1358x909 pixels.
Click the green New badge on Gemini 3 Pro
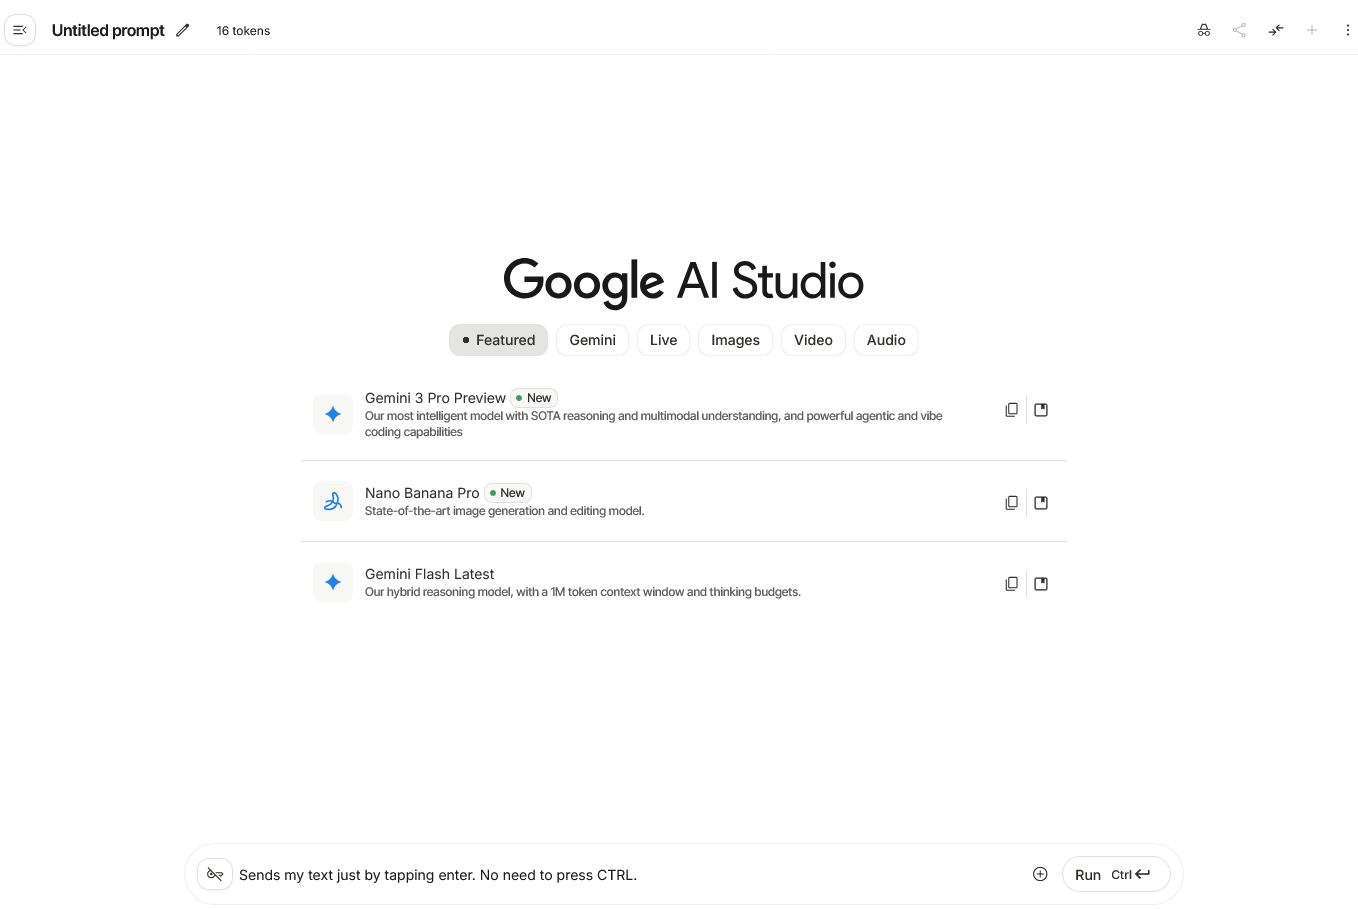coord(534,398)
